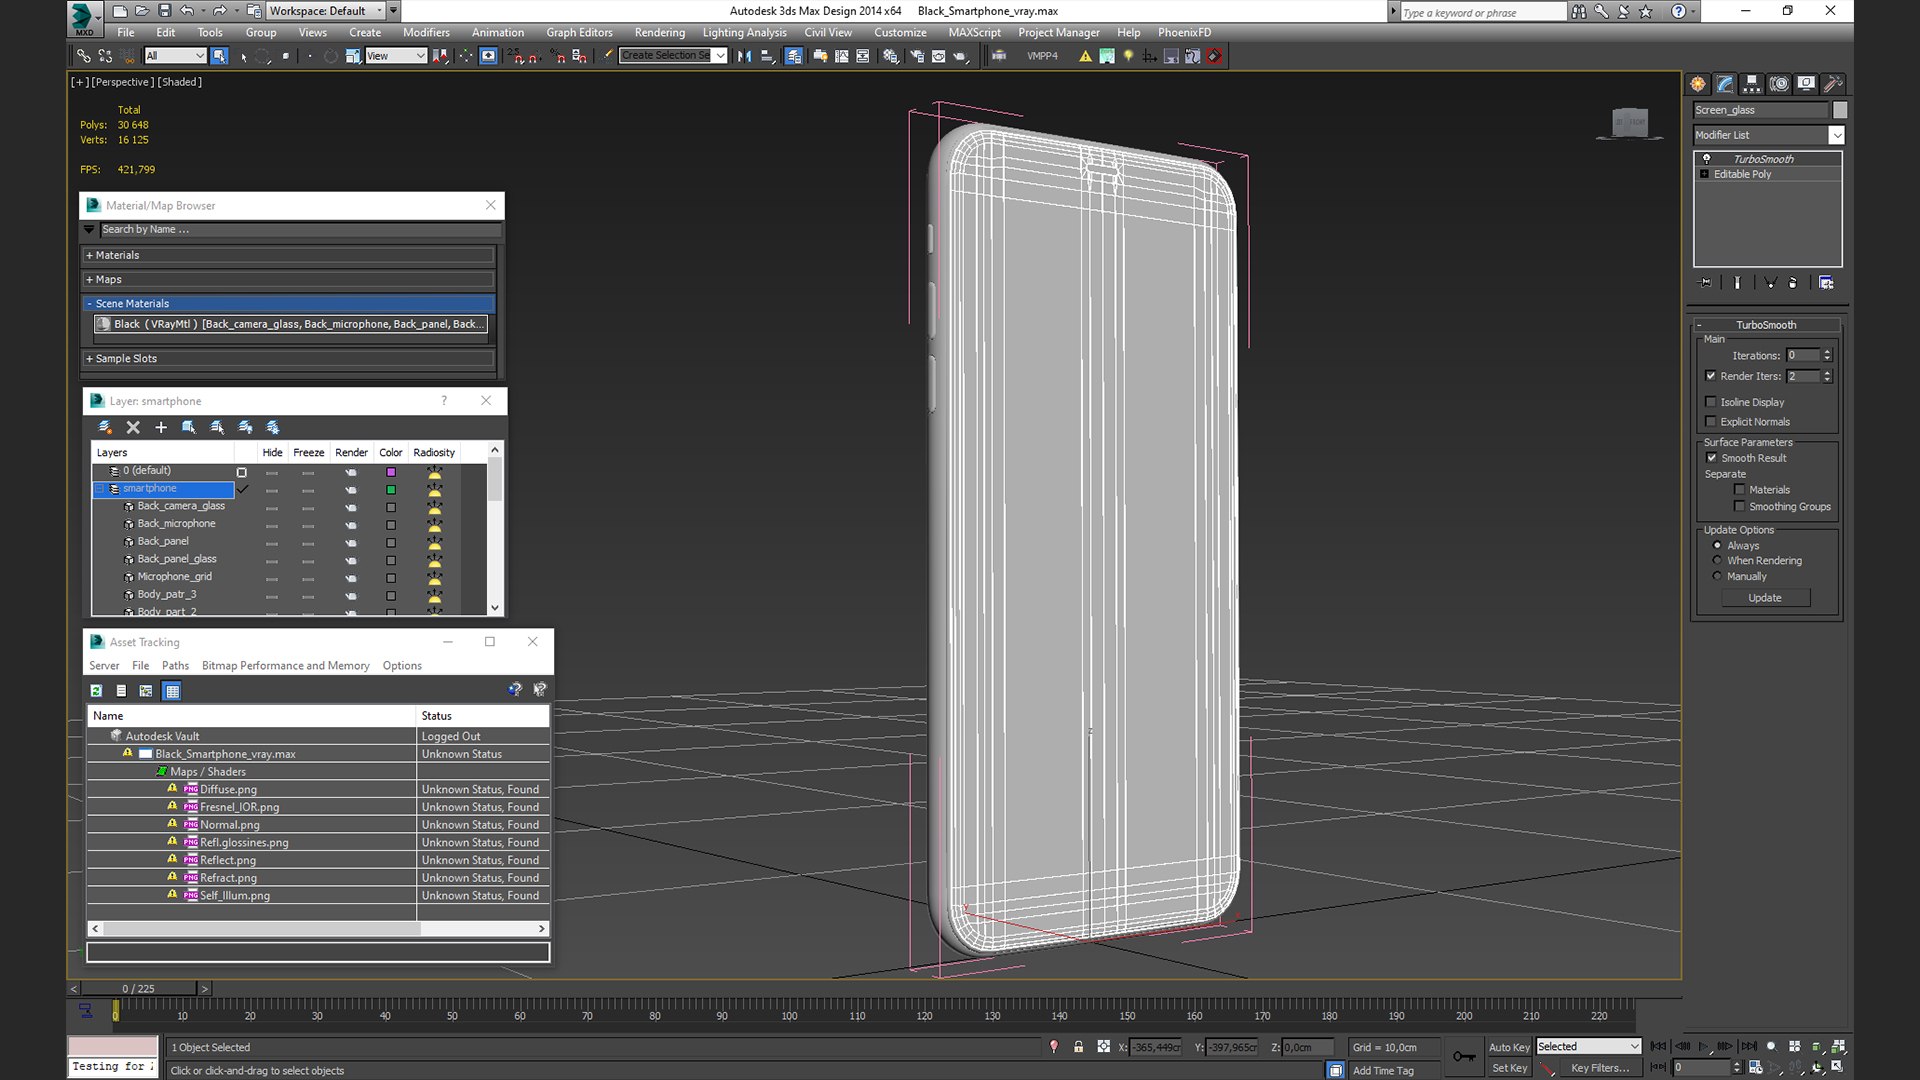The width and height of the screenshot is (1920, 1080).
Task: Open Time Configuration icon
Action: click(x=1756, y=1067)
